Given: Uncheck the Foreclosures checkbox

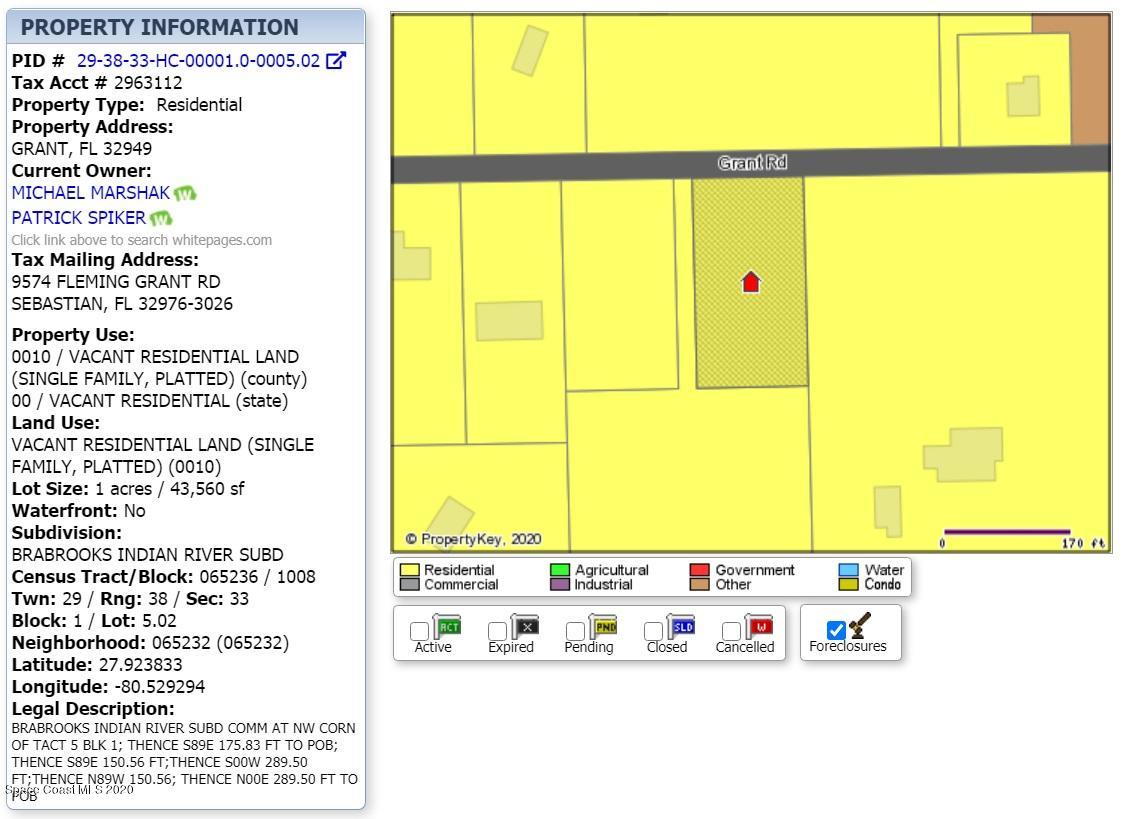Looking at the screenshot, I should coord(836,630).
